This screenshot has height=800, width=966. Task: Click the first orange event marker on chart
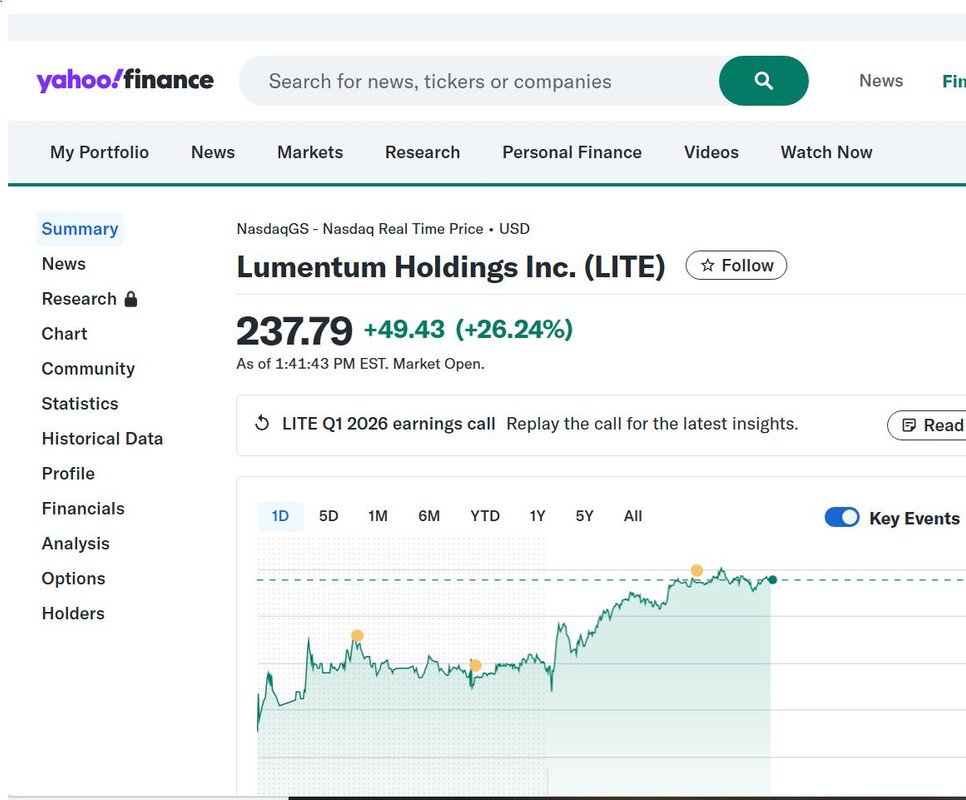357,636
